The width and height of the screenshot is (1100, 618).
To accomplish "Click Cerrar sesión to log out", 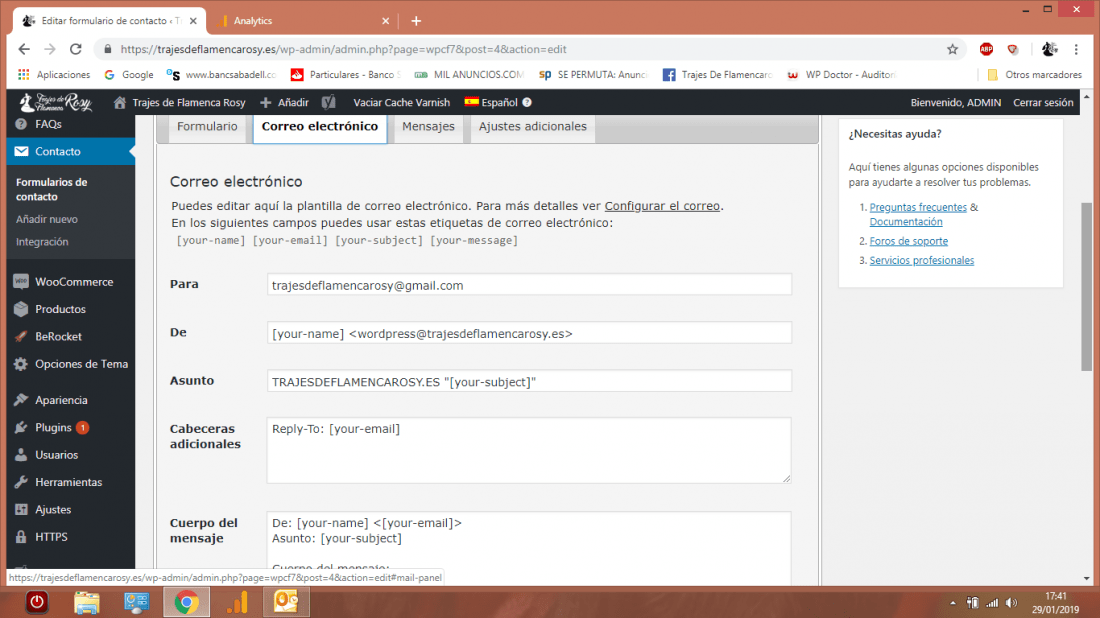I will [x=1042, y=102].
